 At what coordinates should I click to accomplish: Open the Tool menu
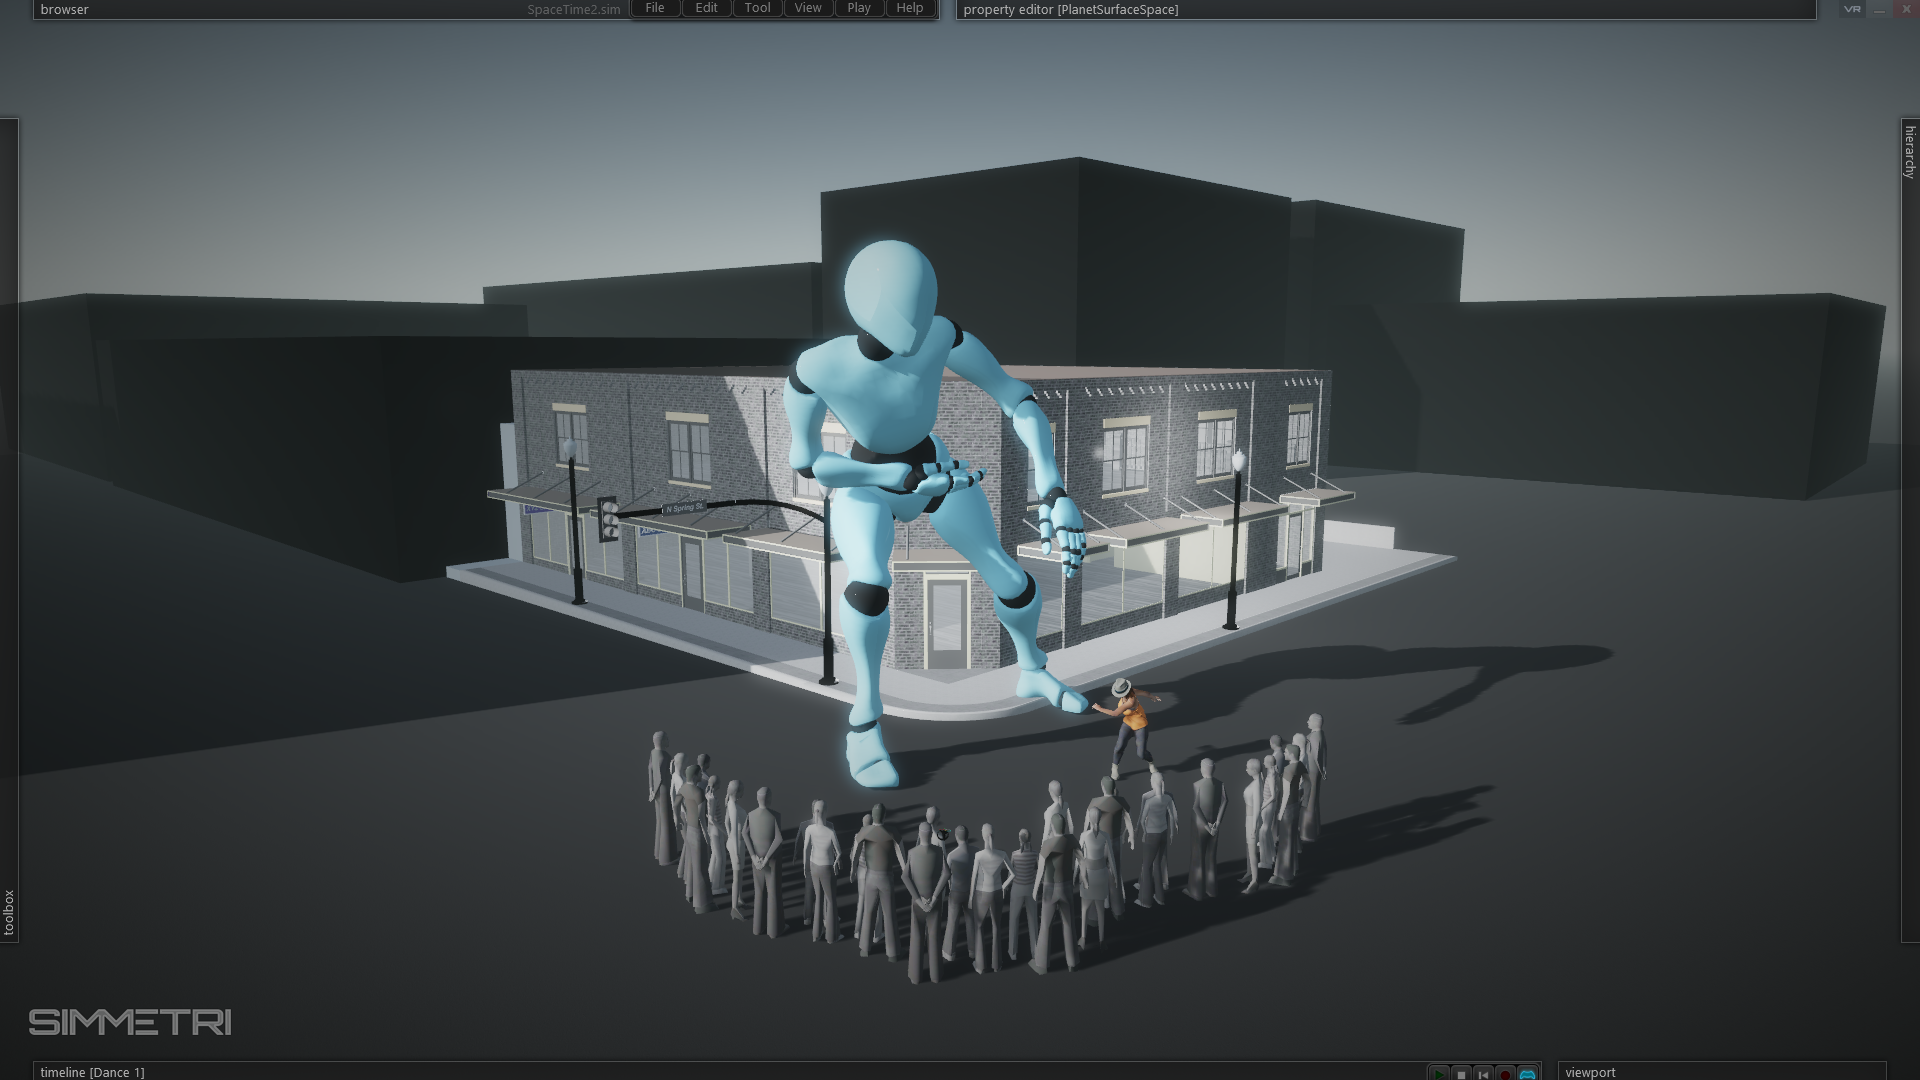pos(757,8)
